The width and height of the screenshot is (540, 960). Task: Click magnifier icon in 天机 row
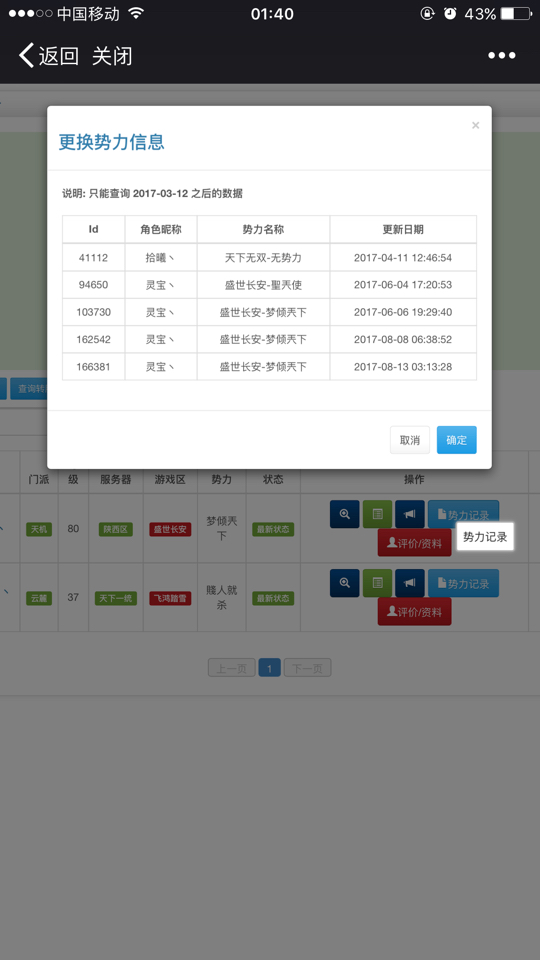[345, 514]
